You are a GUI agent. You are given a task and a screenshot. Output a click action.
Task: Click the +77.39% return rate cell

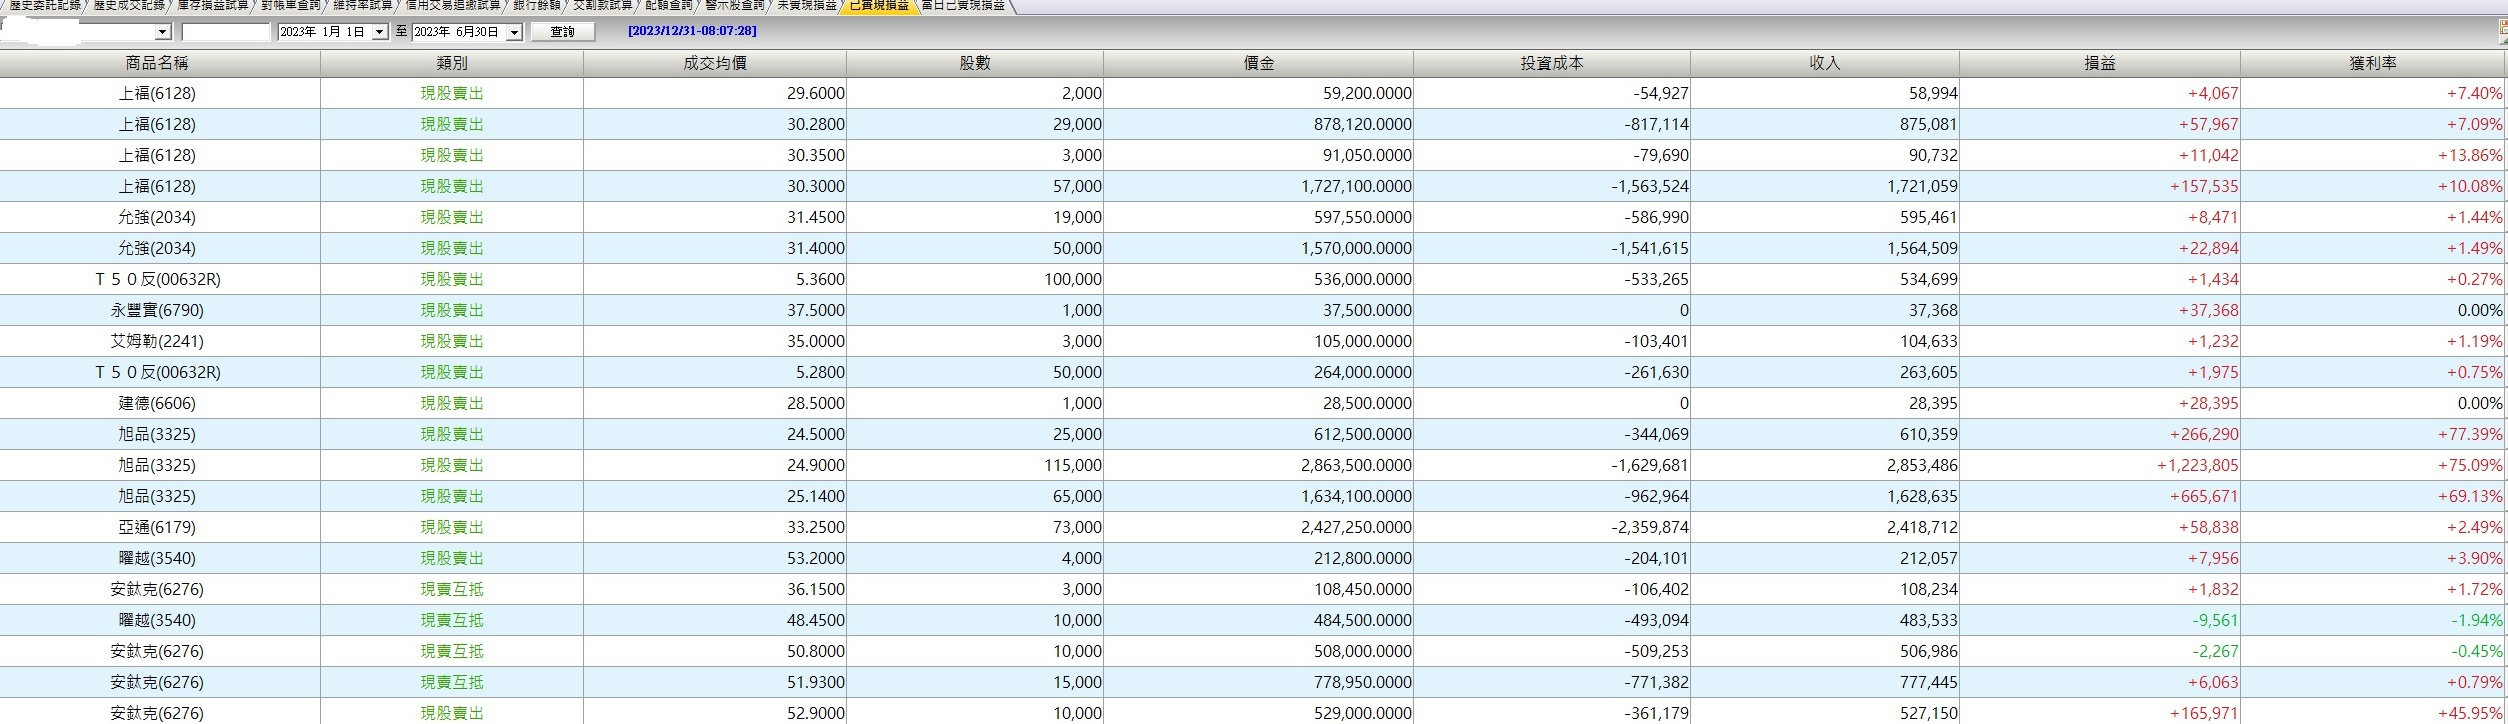[x=2373, y=434]
